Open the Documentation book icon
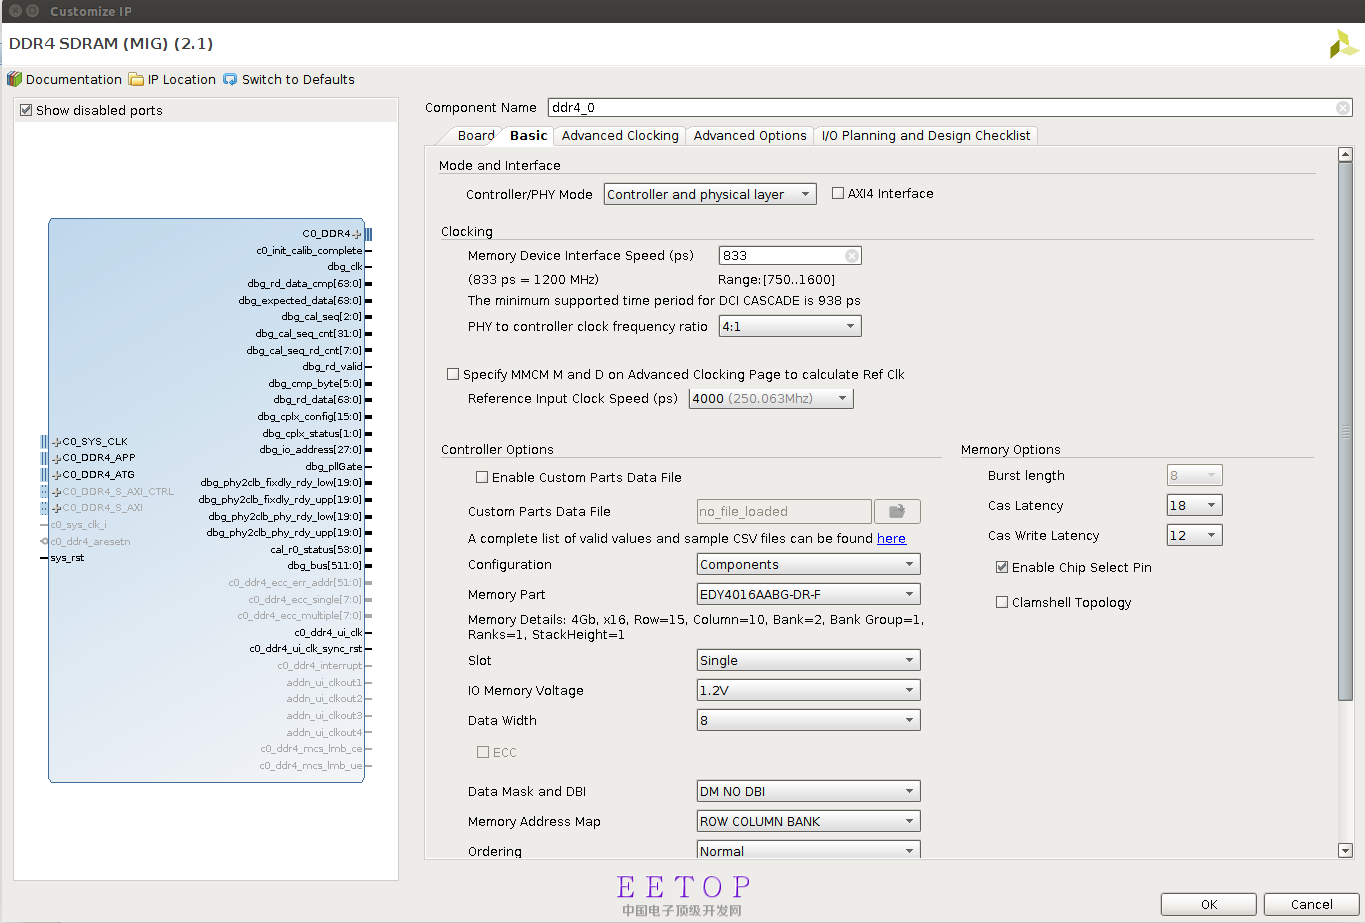1365x923 pixels. [x=14, y=79]
